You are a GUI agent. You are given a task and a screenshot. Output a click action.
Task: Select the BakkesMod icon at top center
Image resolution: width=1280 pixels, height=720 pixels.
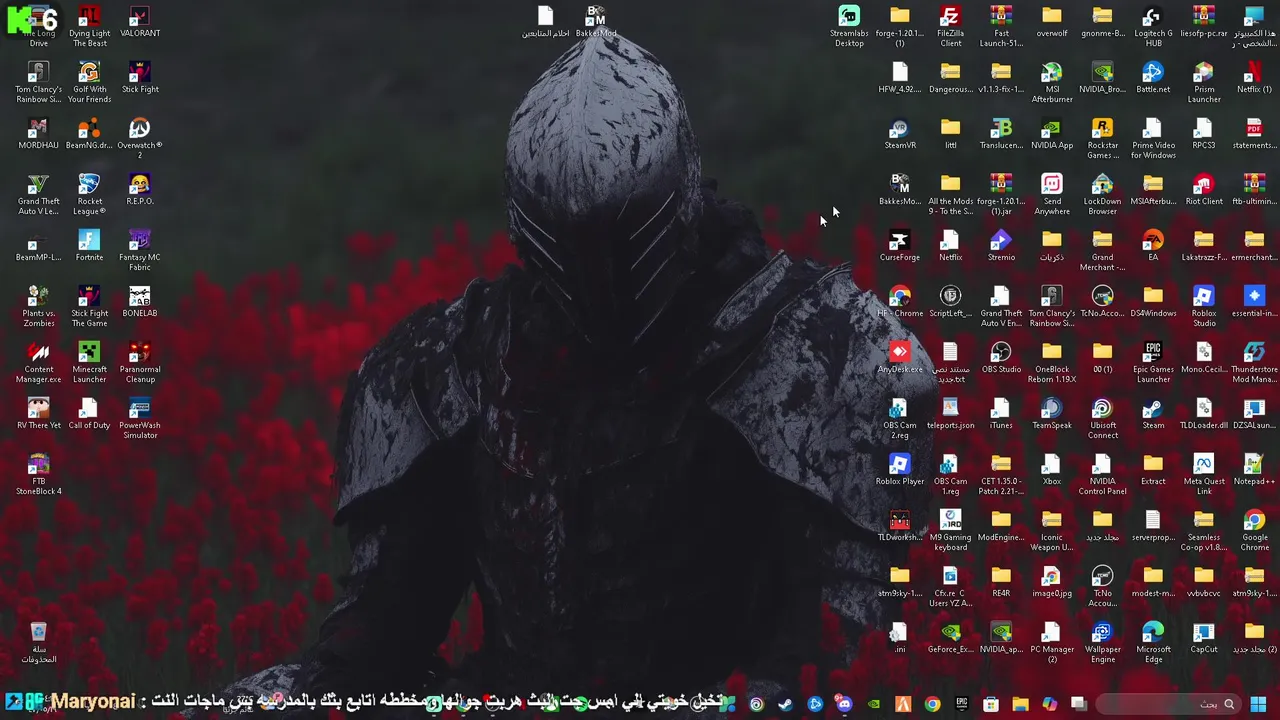[x=596, y=22]
